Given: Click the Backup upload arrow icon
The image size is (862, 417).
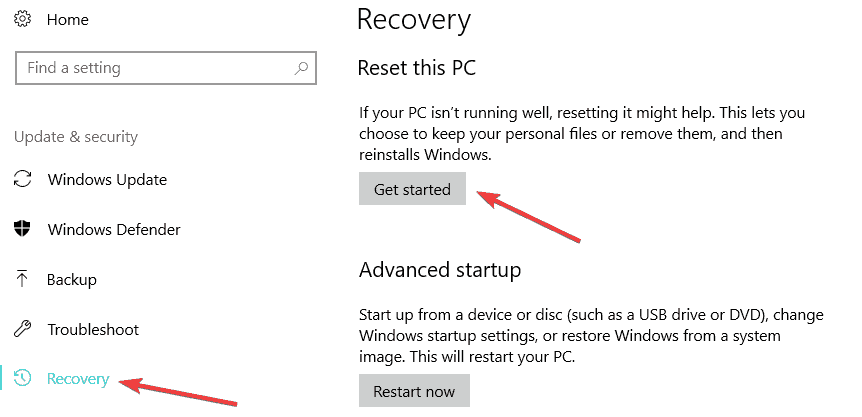Looking at the screenshot, I should [x=22, y=280].
